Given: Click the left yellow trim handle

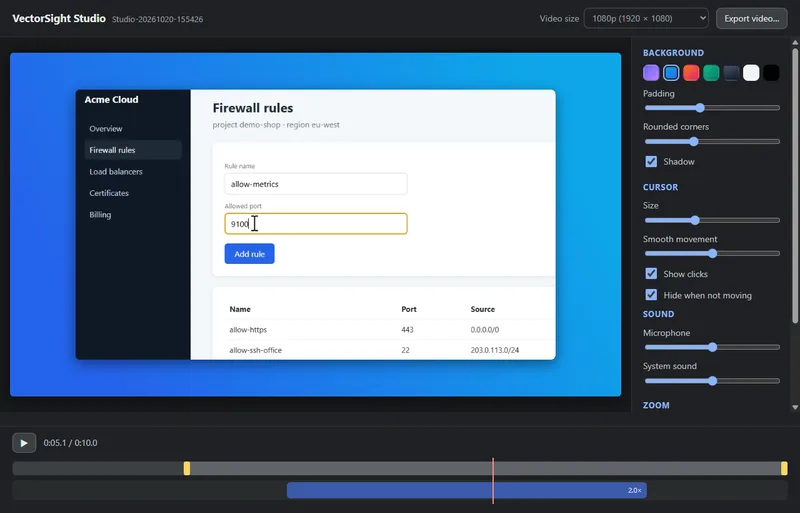Looking at the screenshot, I should 187,468.
